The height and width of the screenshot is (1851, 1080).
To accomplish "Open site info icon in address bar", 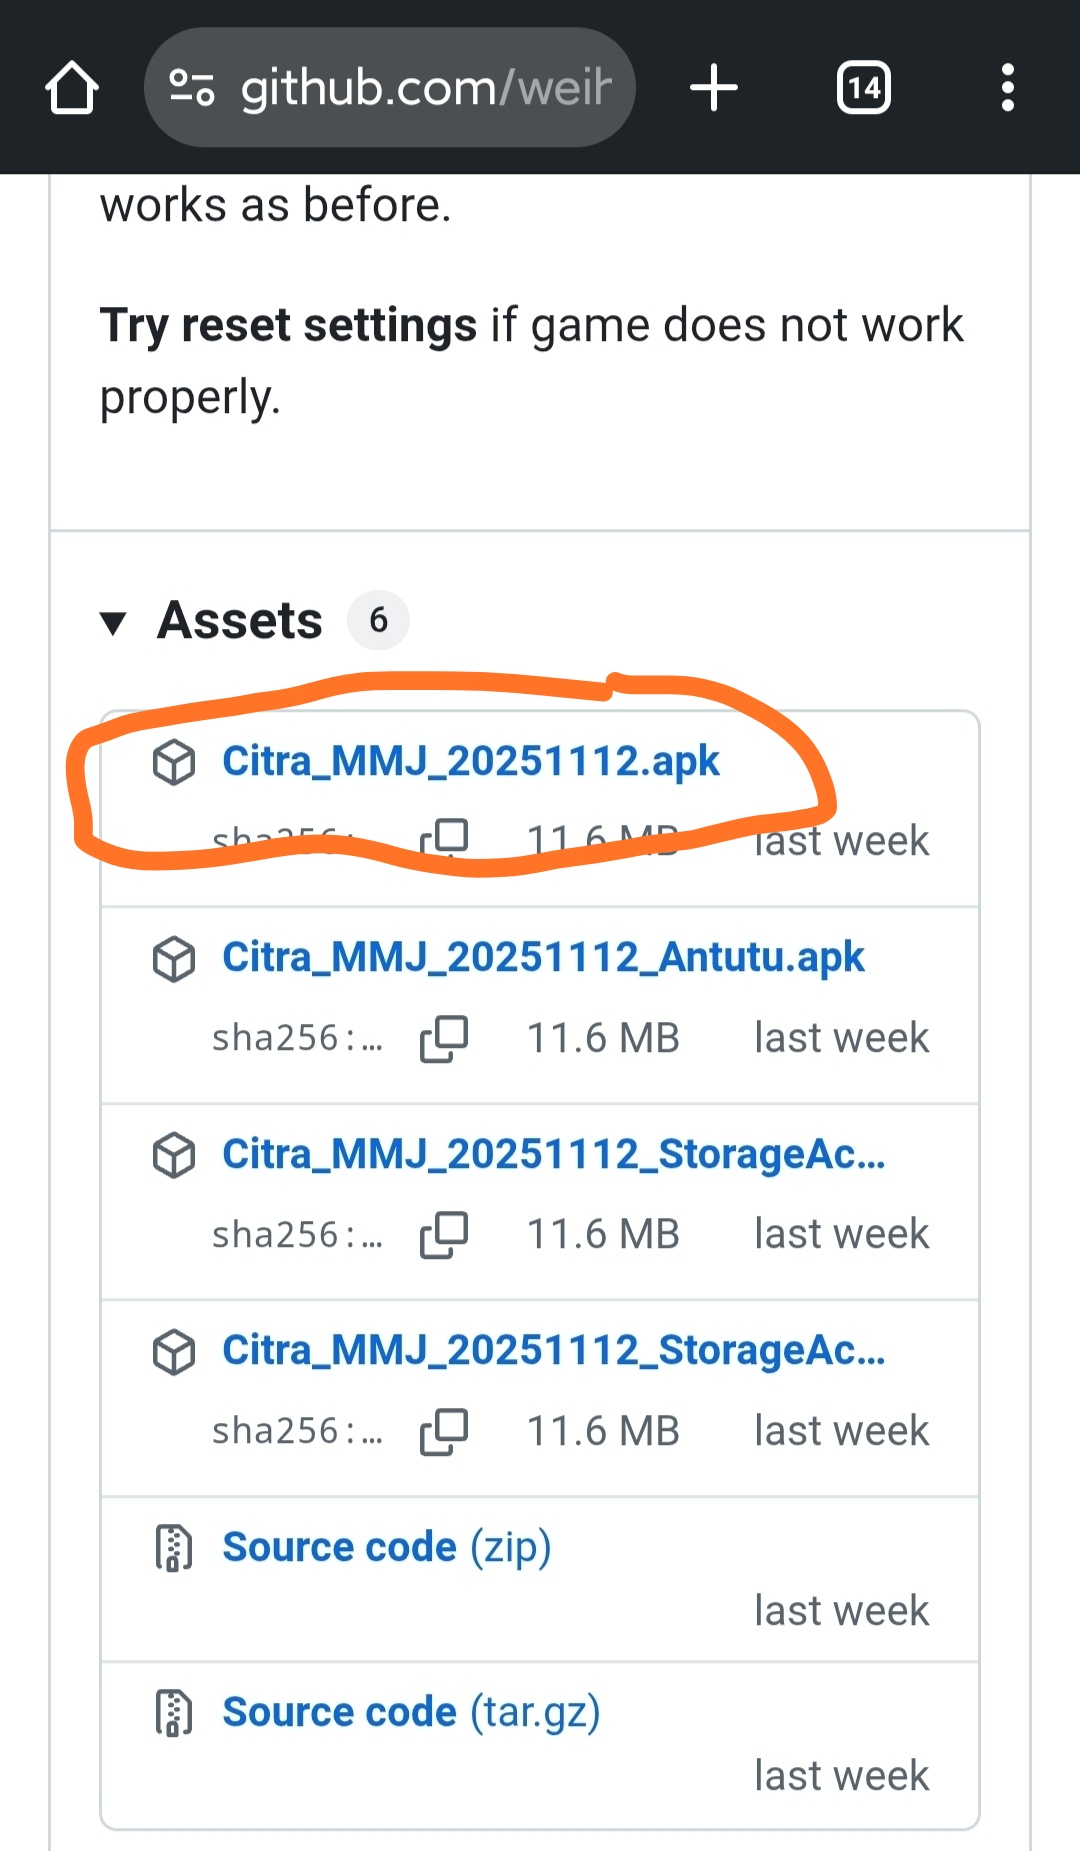I will click(192, 88).
